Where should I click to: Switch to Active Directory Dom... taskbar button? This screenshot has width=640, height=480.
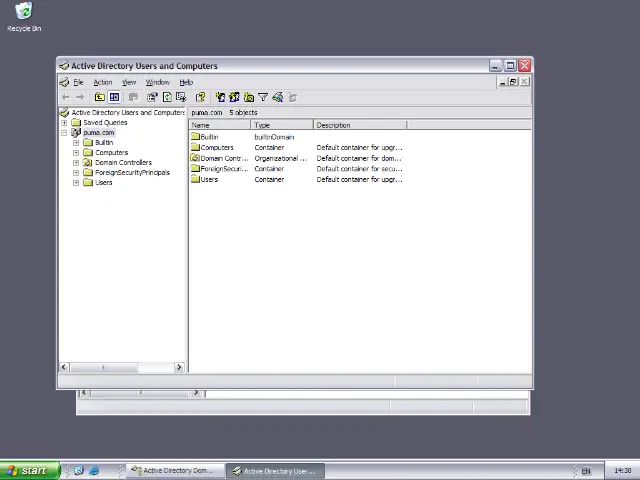(x=176, y=471)
